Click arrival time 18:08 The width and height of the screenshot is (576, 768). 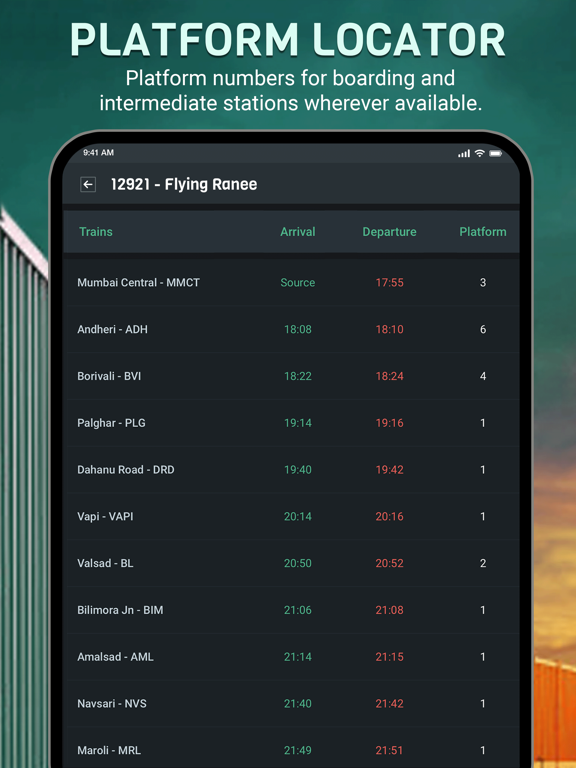point(298,329)
